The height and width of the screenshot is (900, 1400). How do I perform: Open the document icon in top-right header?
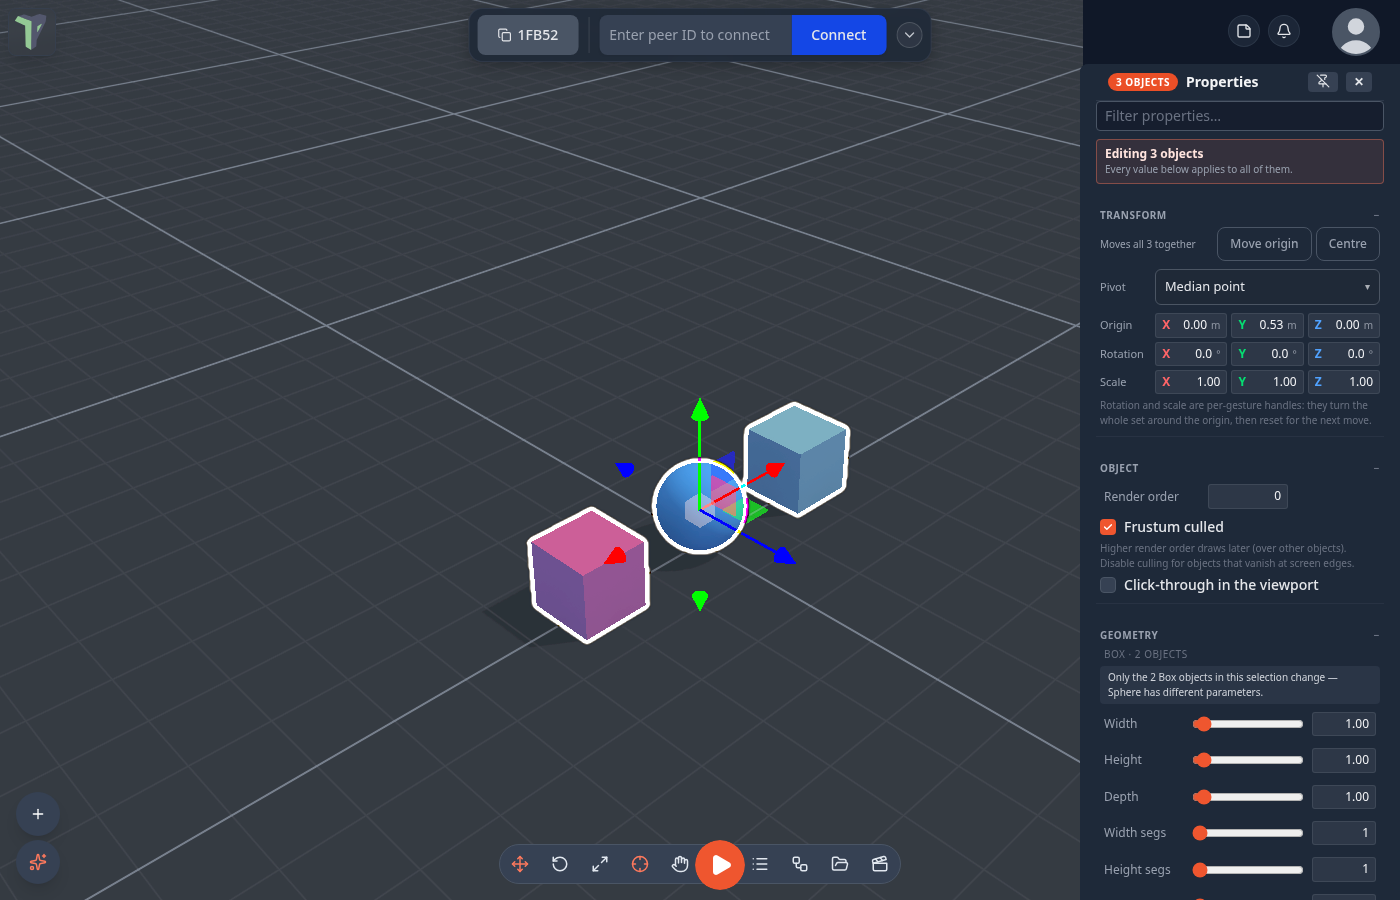point(1244,31)
